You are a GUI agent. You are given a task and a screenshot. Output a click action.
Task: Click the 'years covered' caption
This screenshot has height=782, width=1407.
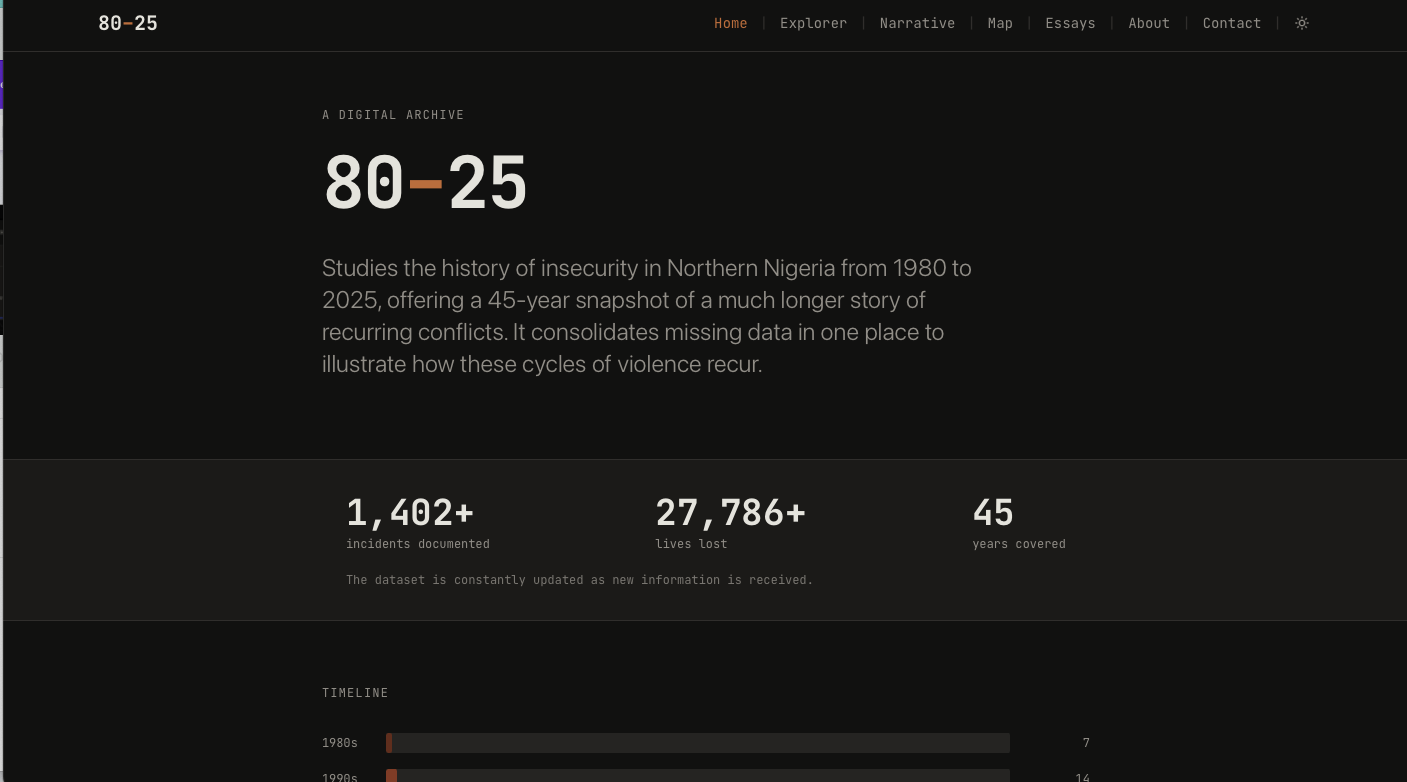(1019, 544)
